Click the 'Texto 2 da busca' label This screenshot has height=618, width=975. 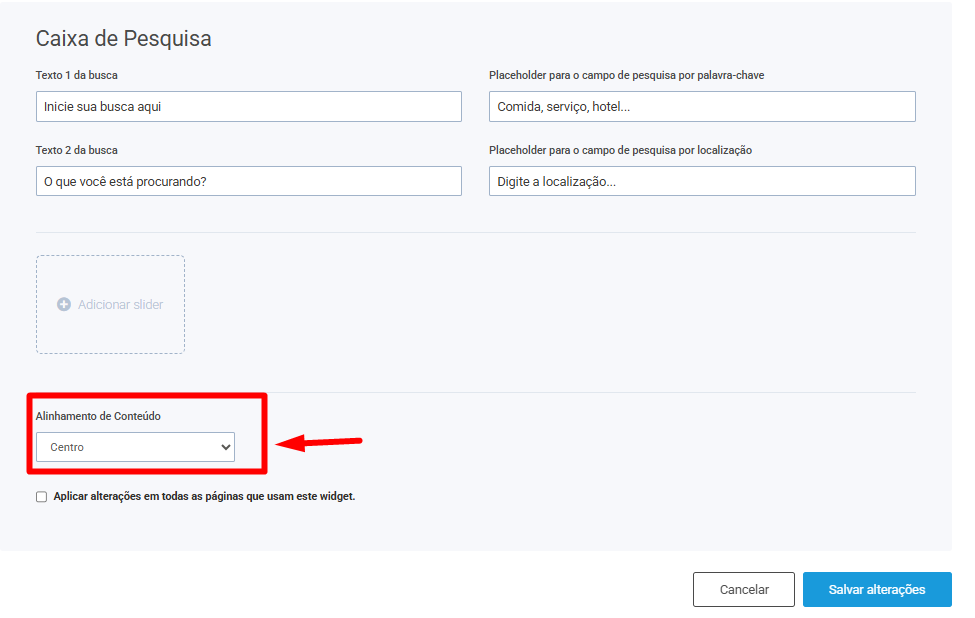pyautogui.click(x=76, y=150)
